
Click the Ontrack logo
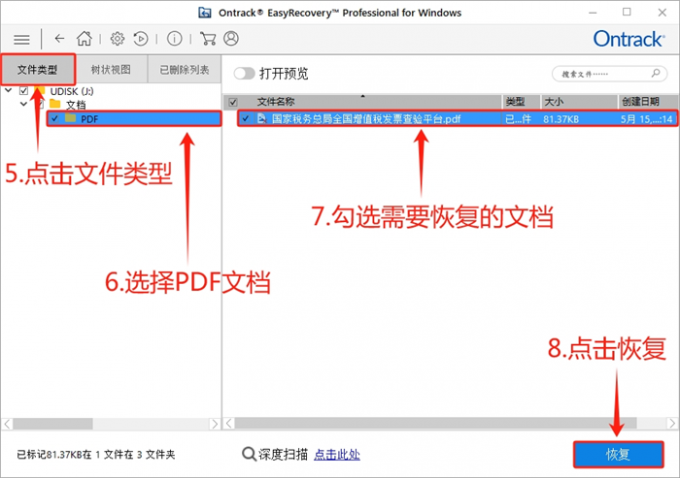(629, 39)
